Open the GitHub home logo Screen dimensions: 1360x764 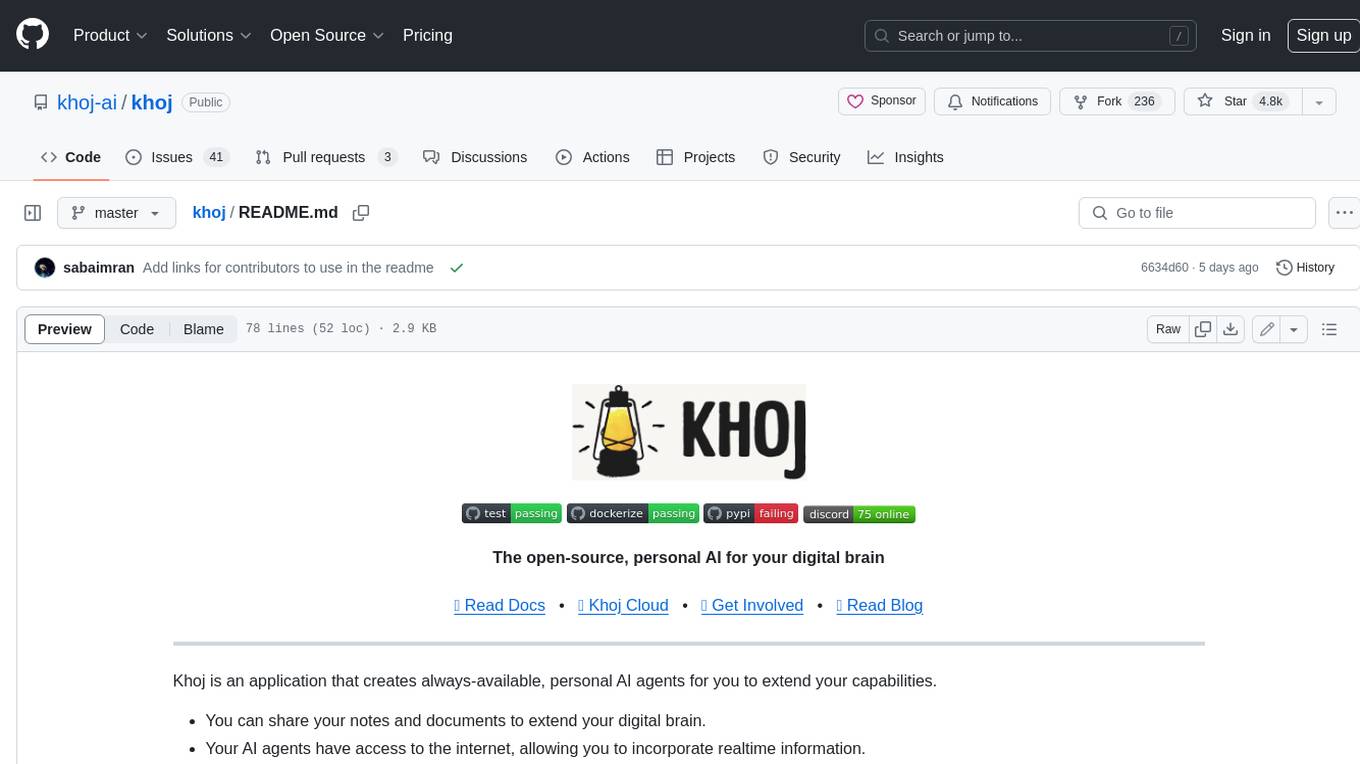[32, 35]
